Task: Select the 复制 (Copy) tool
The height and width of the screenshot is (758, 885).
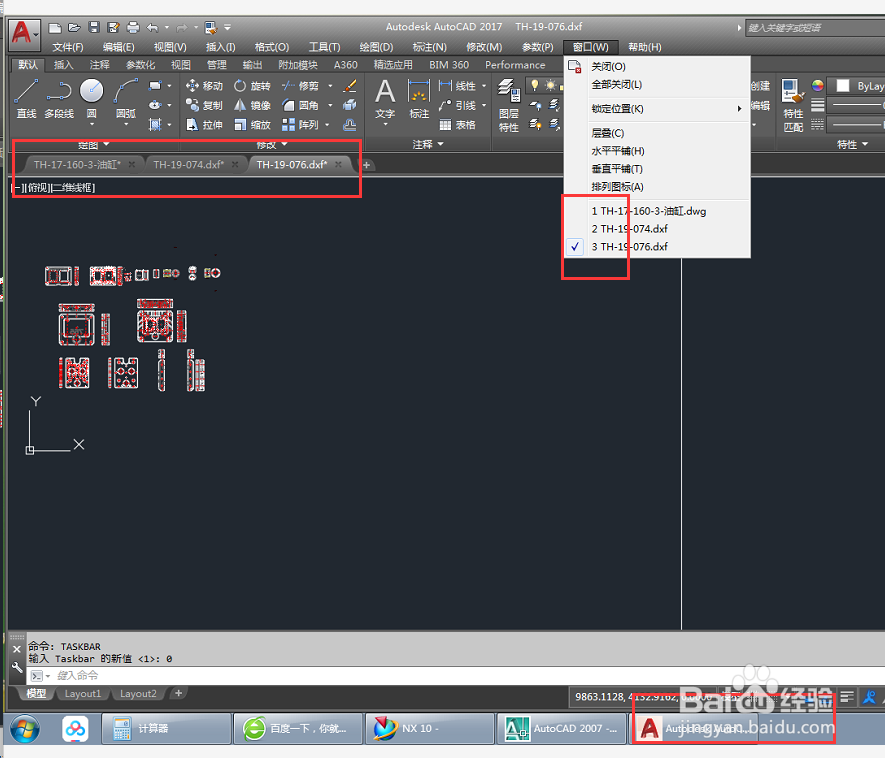Action: 204,106
